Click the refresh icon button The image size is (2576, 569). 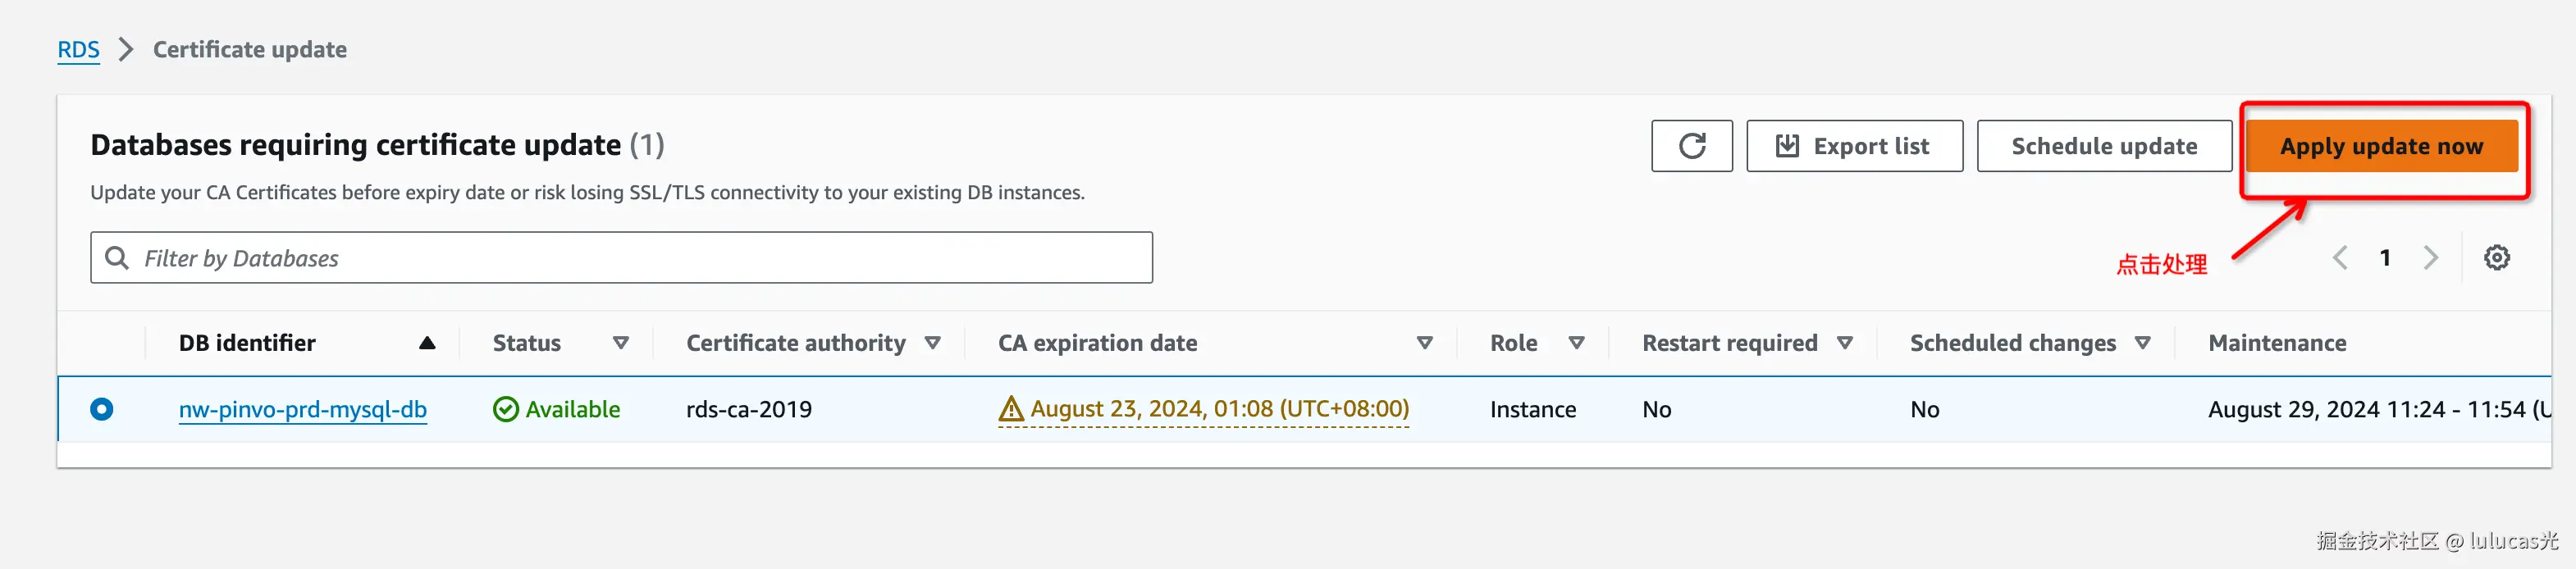pos(1691,146)
